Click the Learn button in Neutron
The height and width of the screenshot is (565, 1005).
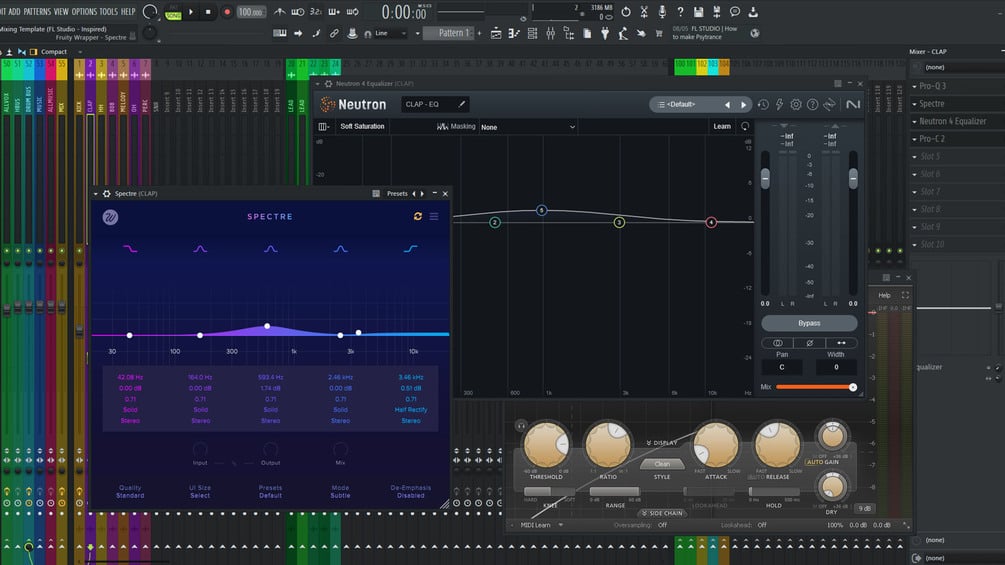pos(722,126)
